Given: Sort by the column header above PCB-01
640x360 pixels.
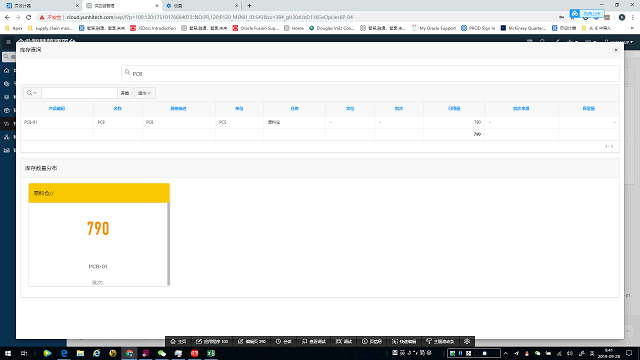Looking at the screenshot, I should tap(57, 109).
